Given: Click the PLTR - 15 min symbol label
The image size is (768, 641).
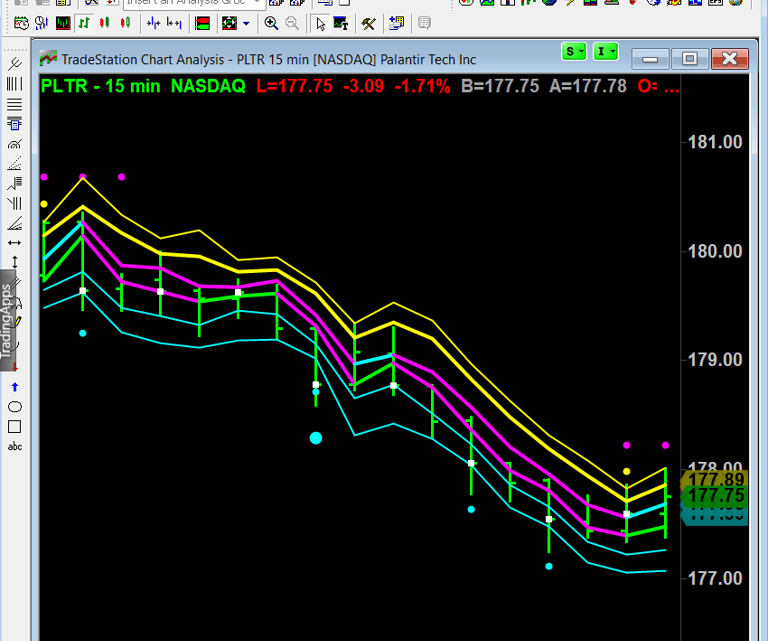Looking at the screenshot, I should [100, 86].
